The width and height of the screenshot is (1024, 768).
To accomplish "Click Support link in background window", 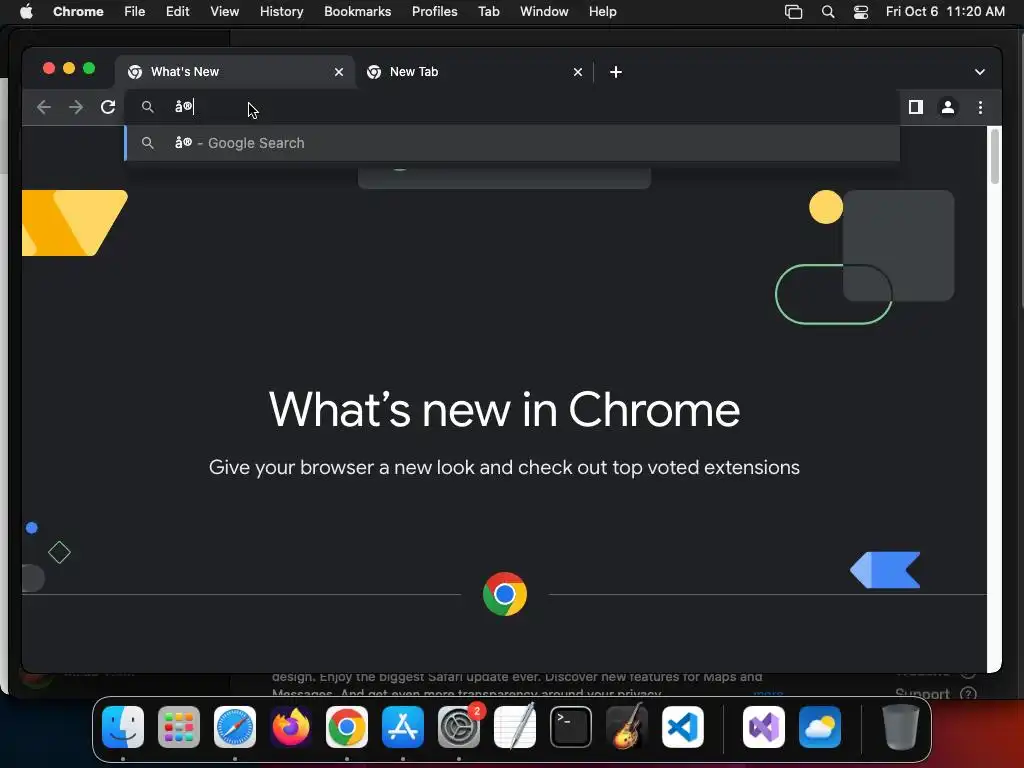I will (x=922, y=694).
